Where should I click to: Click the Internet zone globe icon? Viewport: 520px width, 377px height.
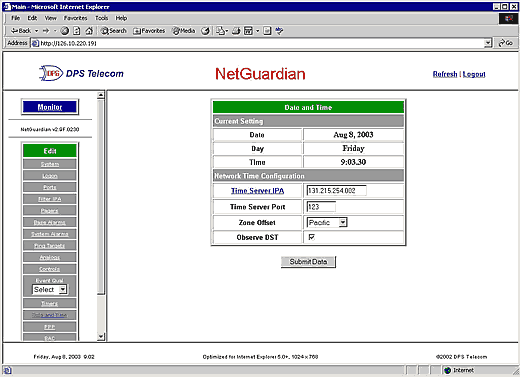(447, 370)
